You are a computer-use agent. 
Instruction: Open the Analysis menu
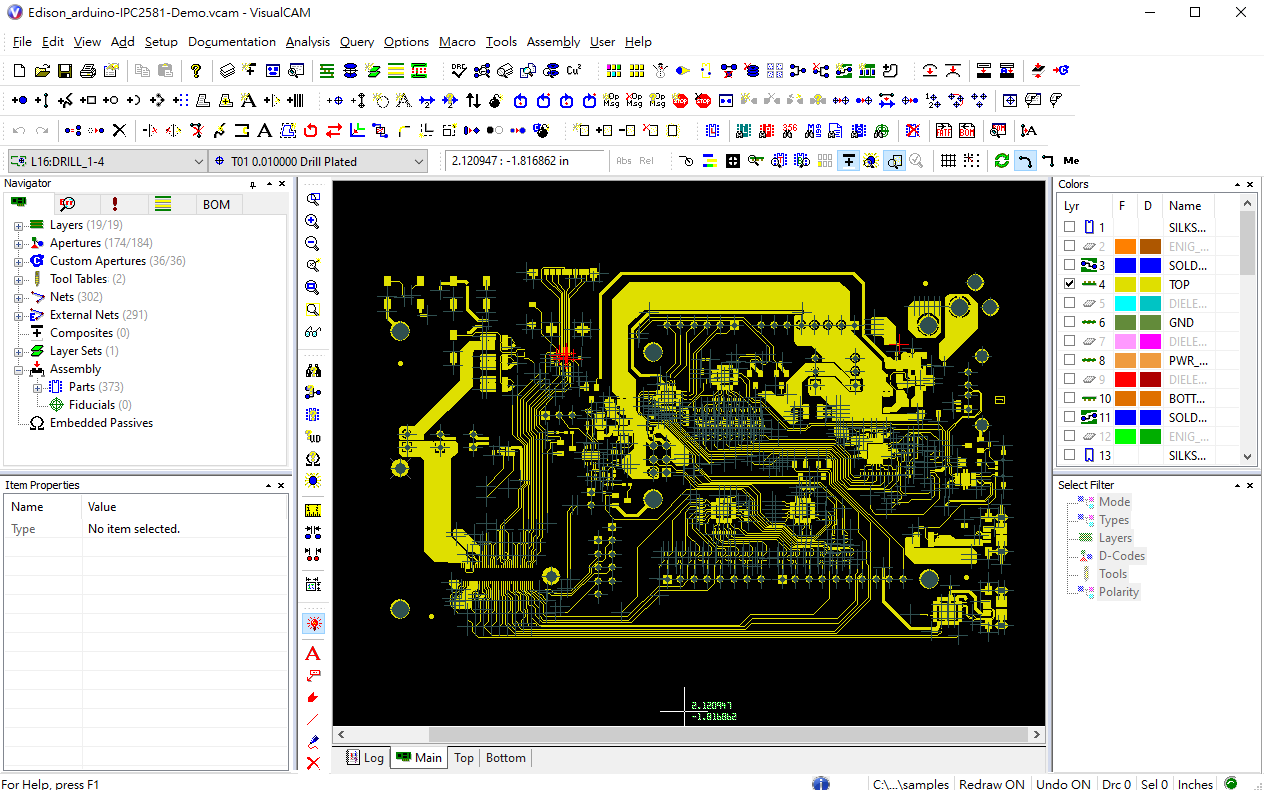click(x=307, y=42)
